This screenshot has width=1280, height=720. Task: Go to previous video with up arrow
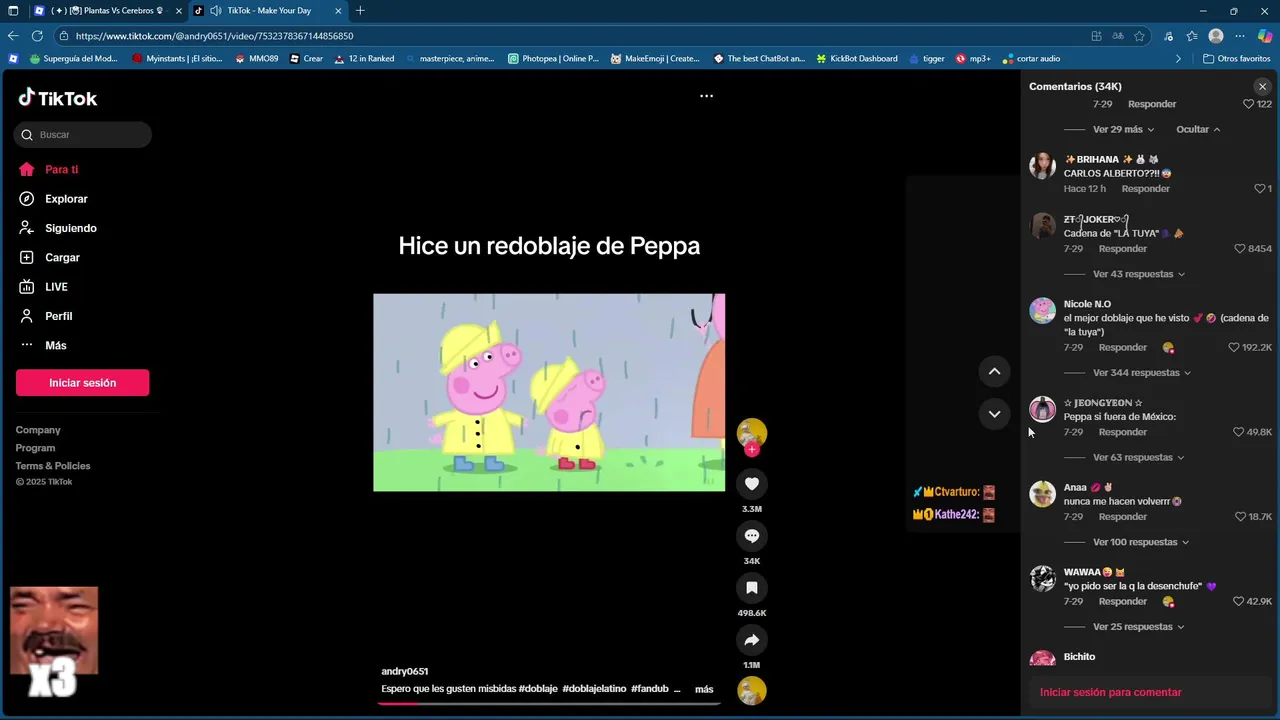click(994, 371)
